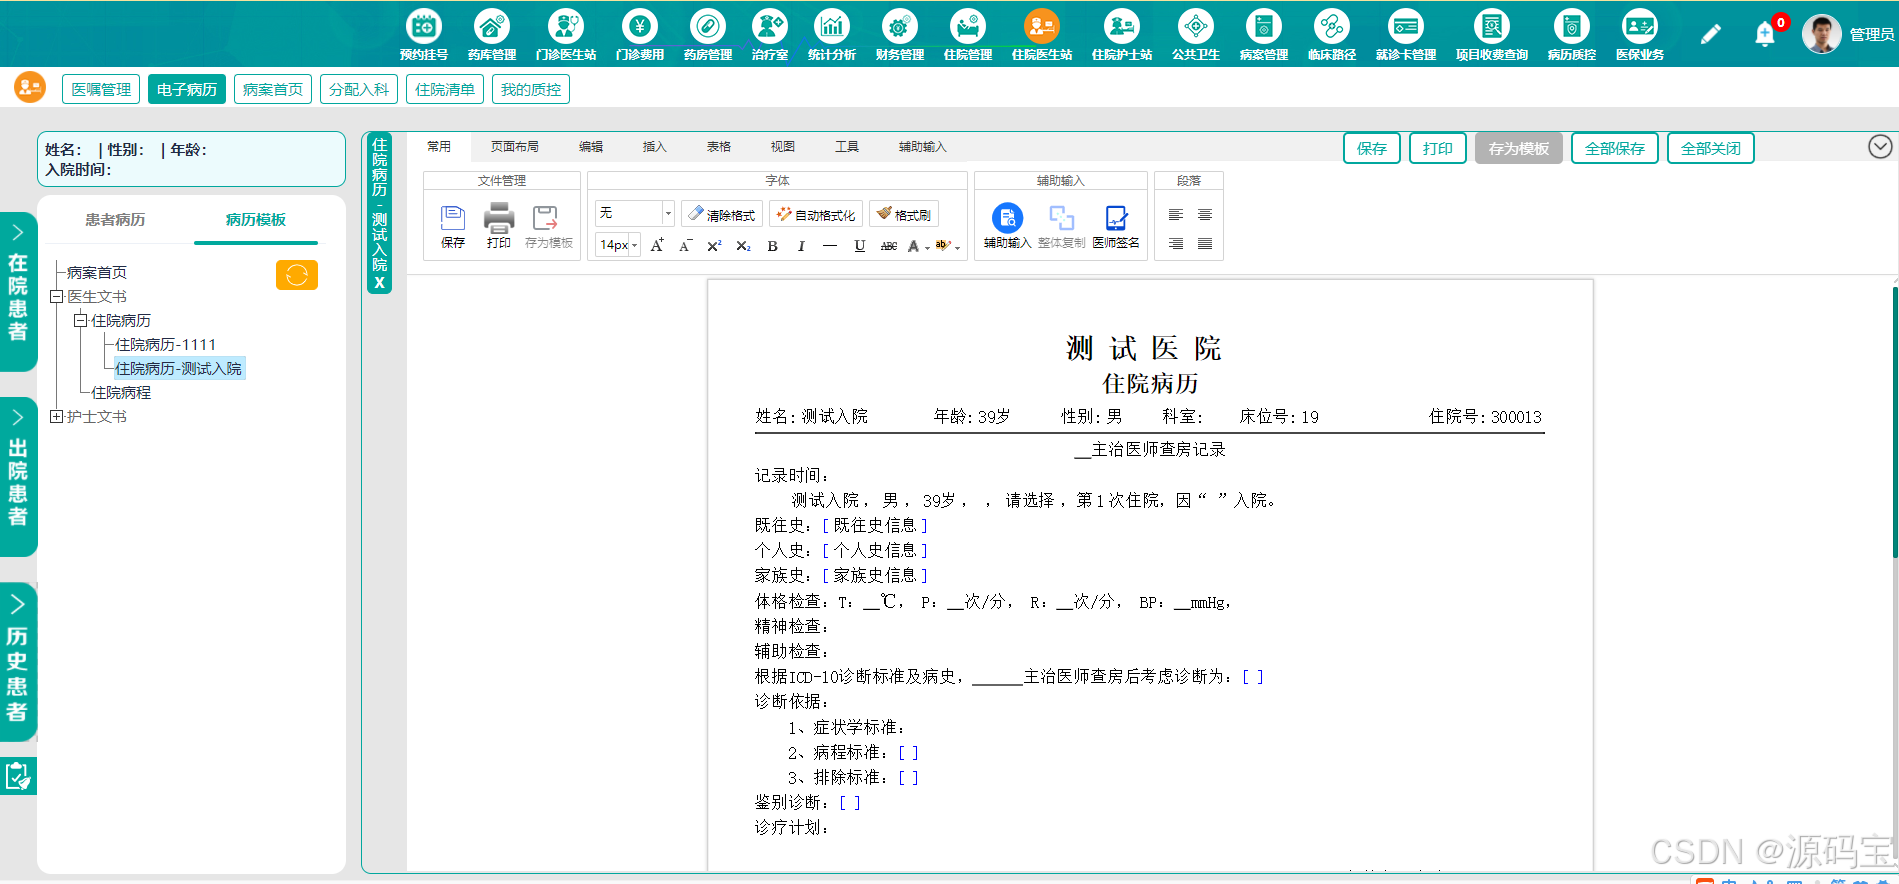The image size is (1899, 884).
Task: Open the 药房管理 module
Action: [708, 34]
